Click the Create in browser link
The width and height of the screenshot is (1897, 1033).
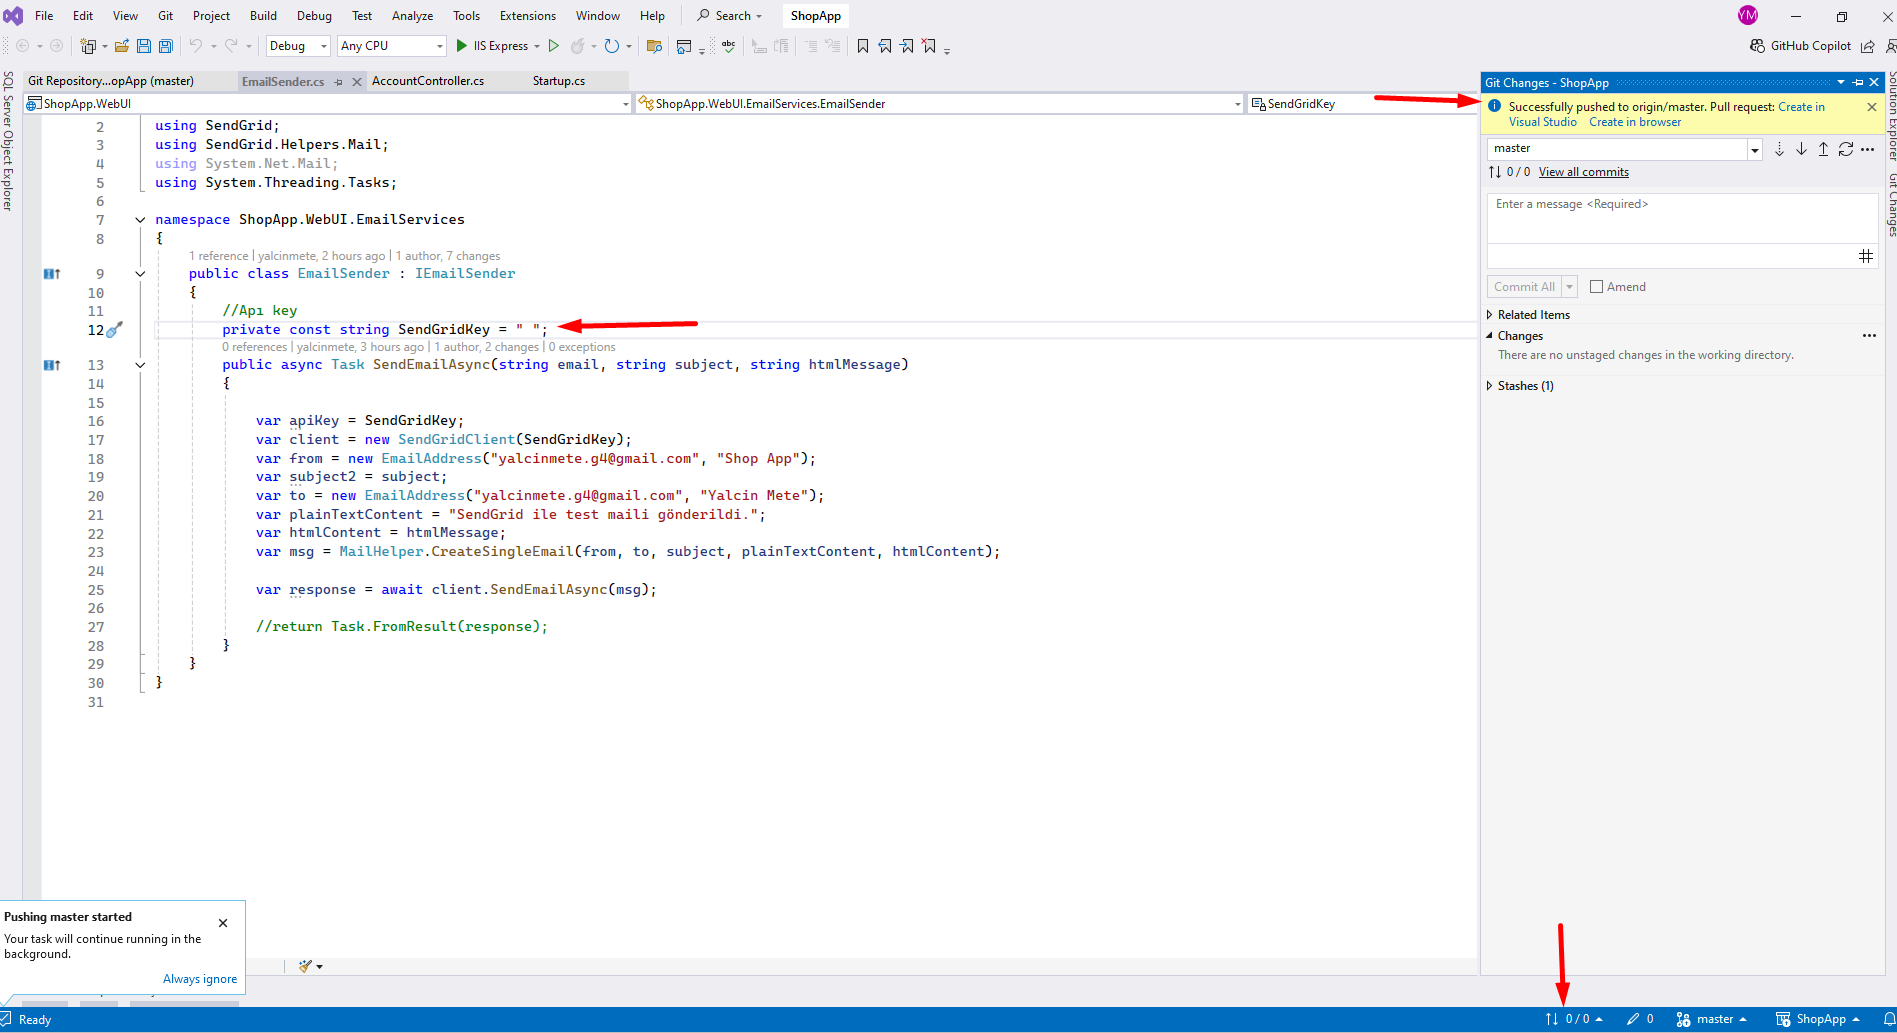click(1635, 122)
